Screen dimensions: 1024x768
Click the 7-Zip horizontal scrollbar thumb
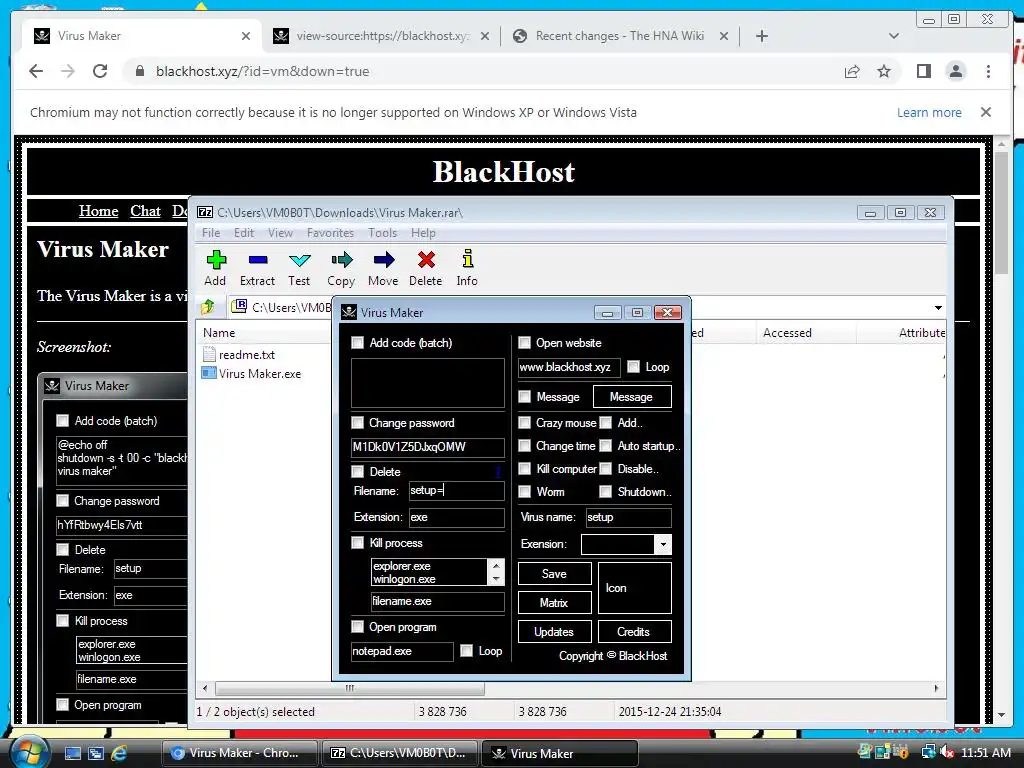coord(350,688)
